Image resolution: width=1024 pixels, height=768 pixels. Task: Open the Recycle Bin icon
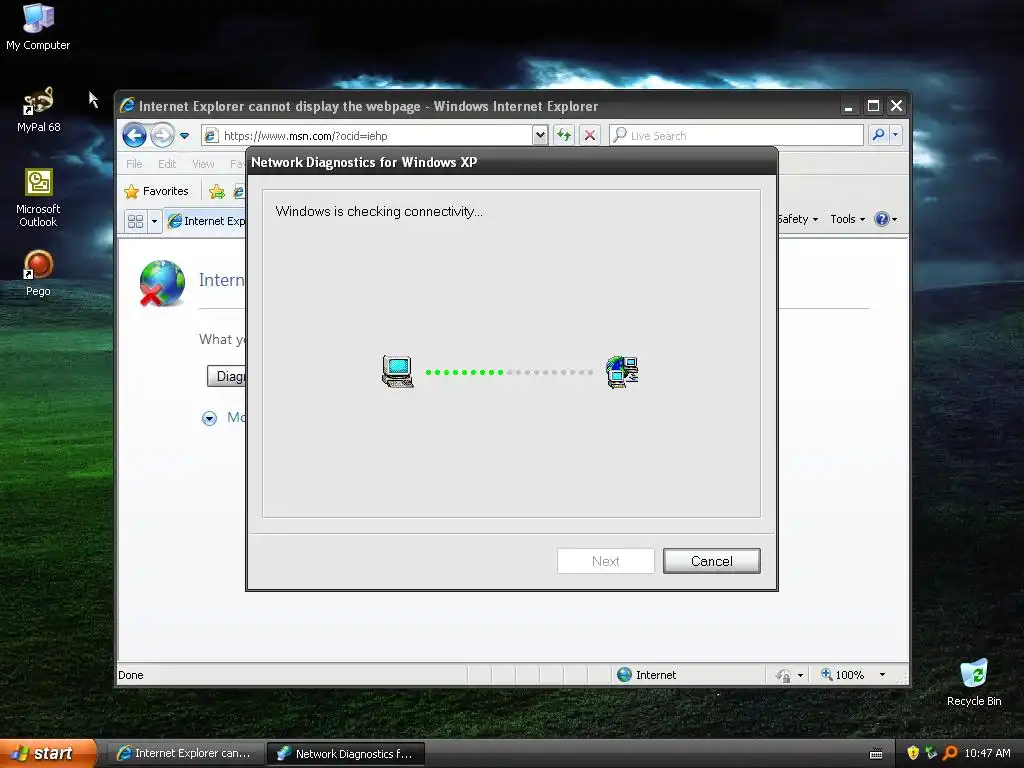pyautogui.click(x=974, y=682)
